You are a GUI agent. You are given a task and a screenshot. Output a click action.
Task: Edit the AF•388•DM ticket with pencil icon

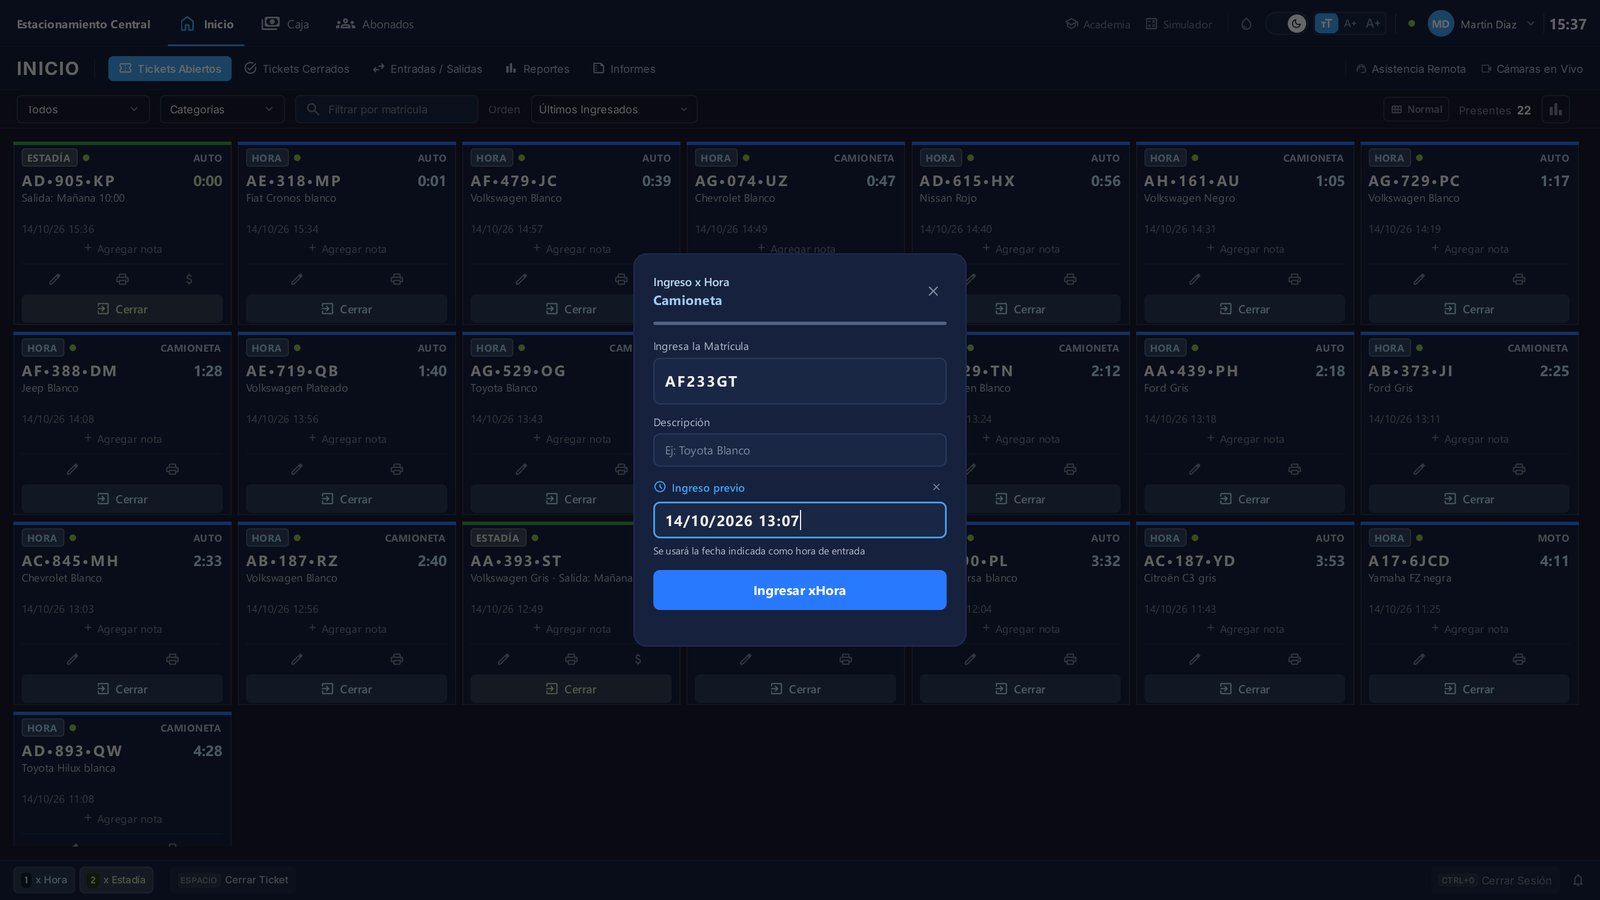coord(72,469)
